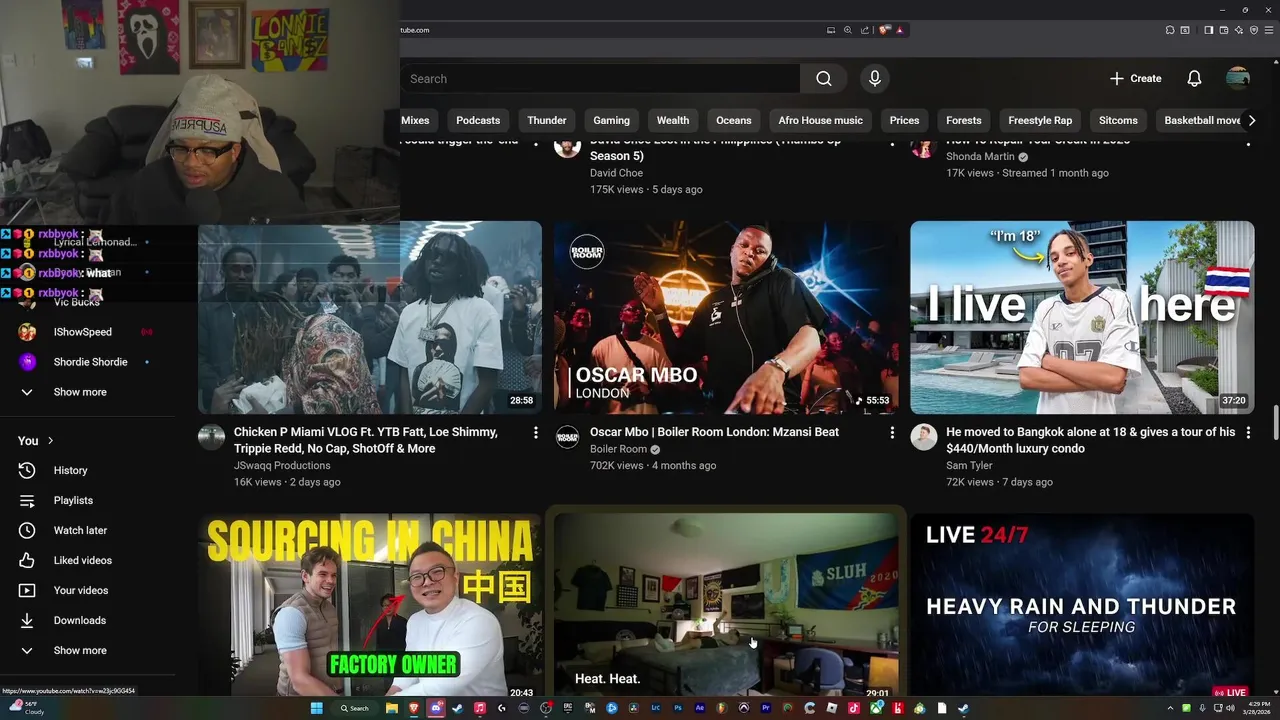
Task: Expand the You section chevron
Action: click(50, 441)
